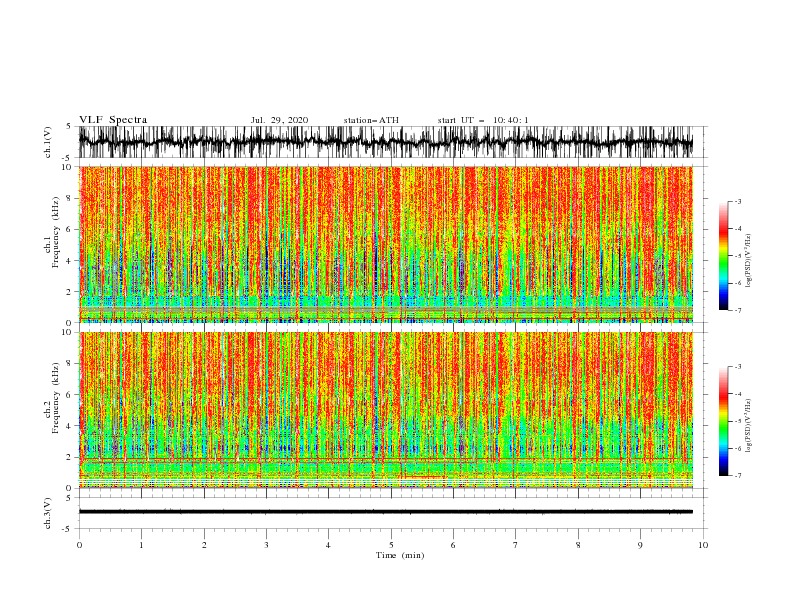
Task: Click the '6' kHz tick of the ch.2 spectrogram
Action: 69,395
